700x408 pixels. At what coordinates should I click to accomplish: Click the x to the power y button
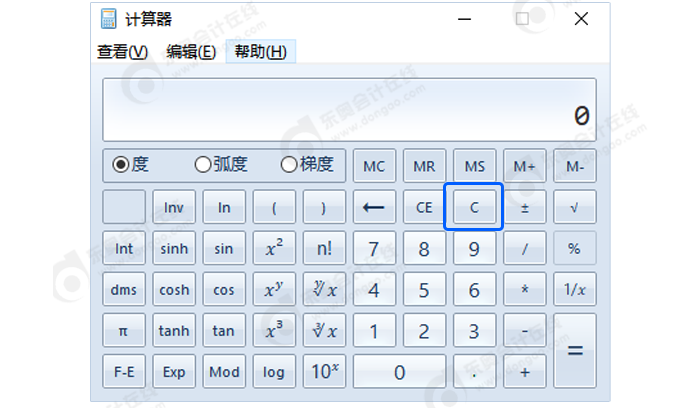pos(274,290)
